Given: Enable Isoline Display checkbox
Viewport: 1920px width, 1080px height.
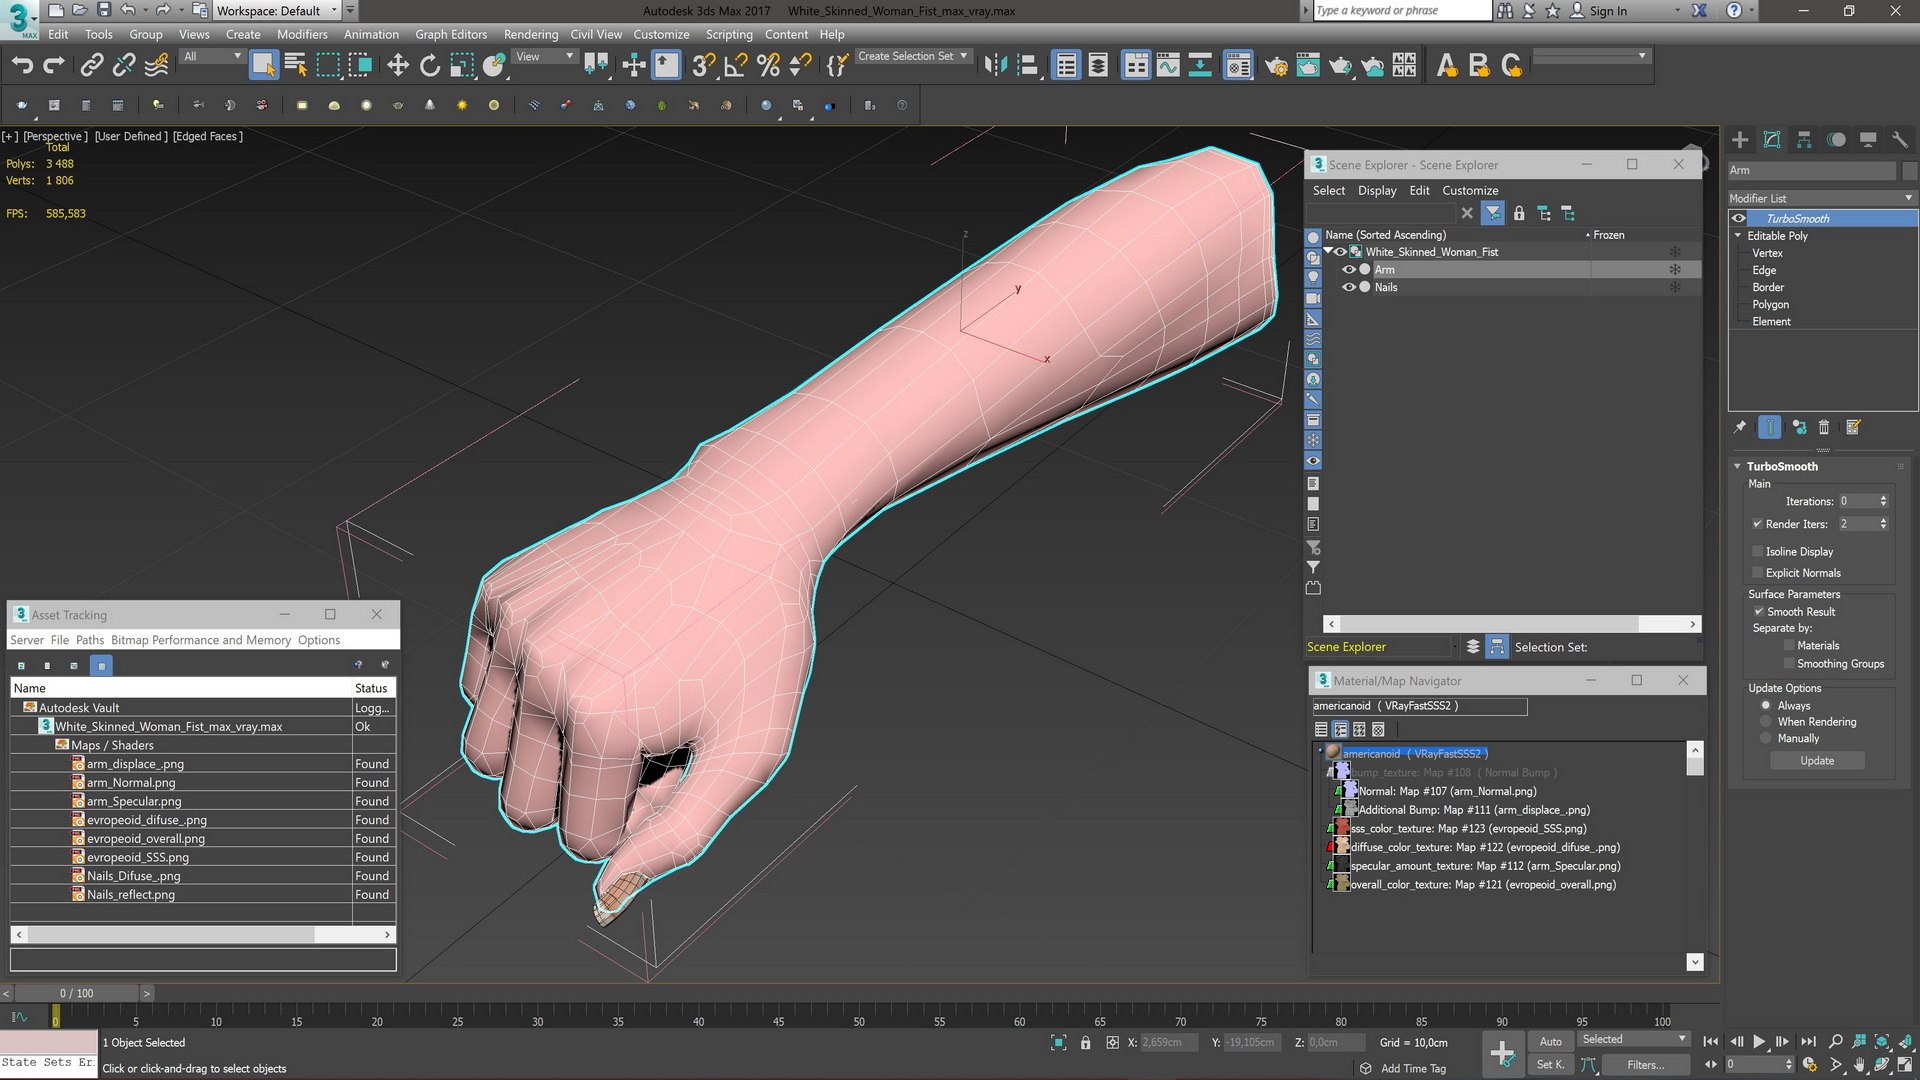Looking at the screenshot, I should coord(1758,552).
